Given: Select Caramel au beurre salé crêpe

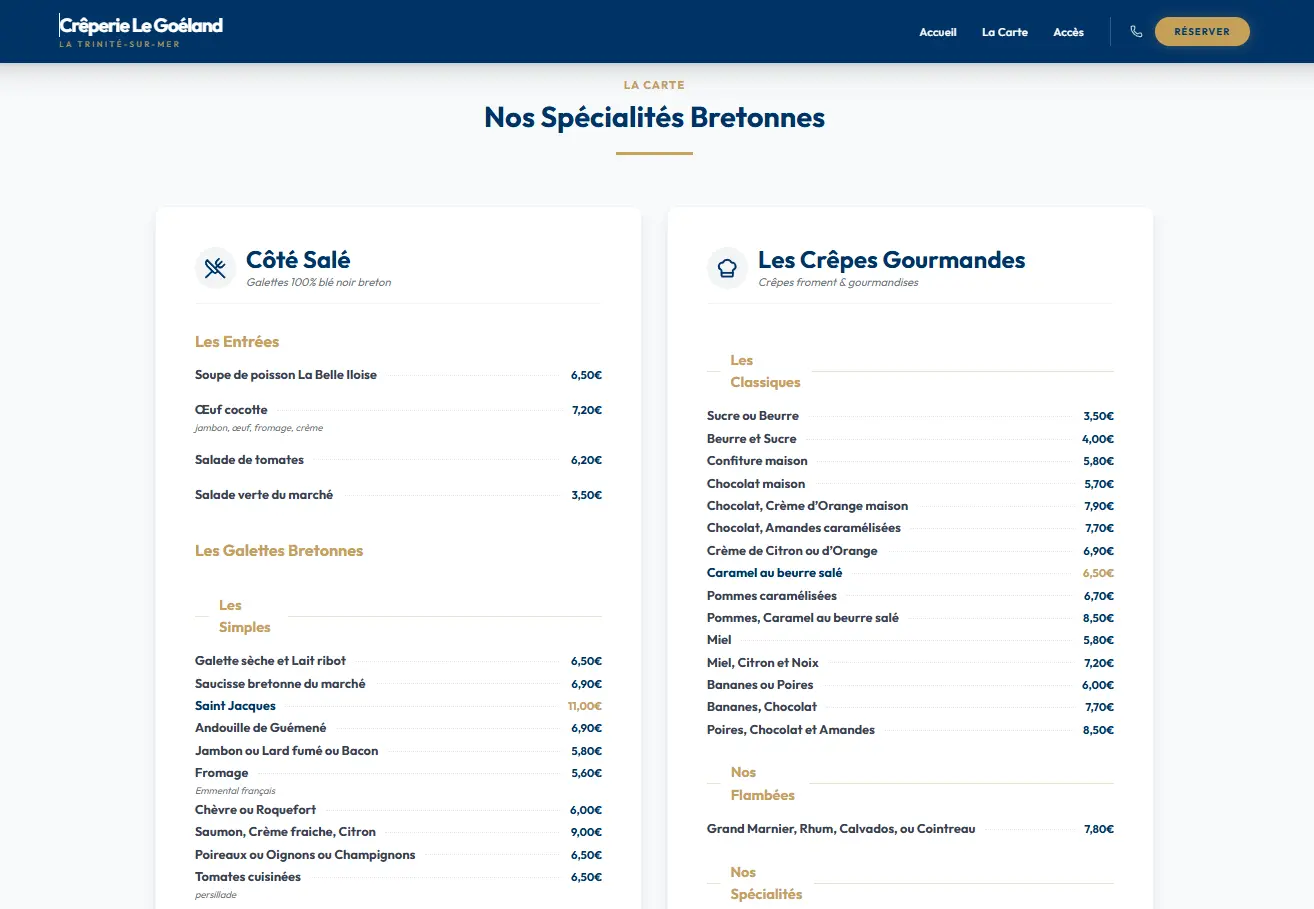Looking at the screenshot, I should (774, 573).
